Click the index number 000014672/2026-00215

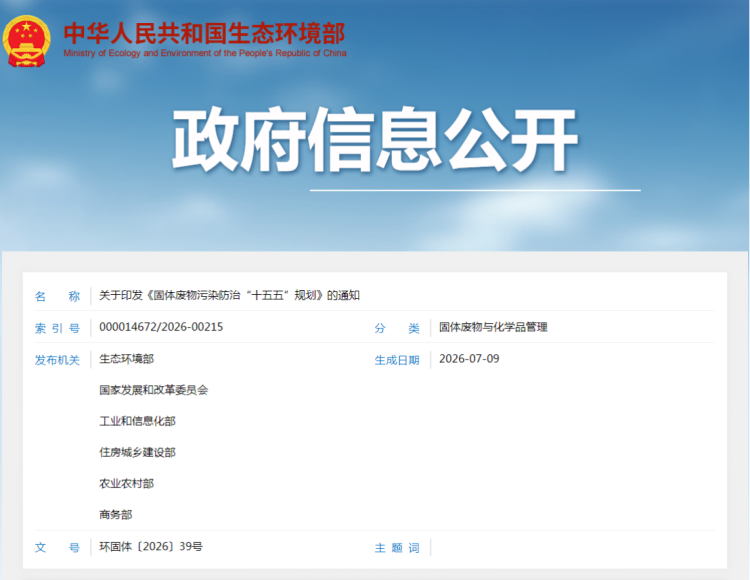(161, 327)
